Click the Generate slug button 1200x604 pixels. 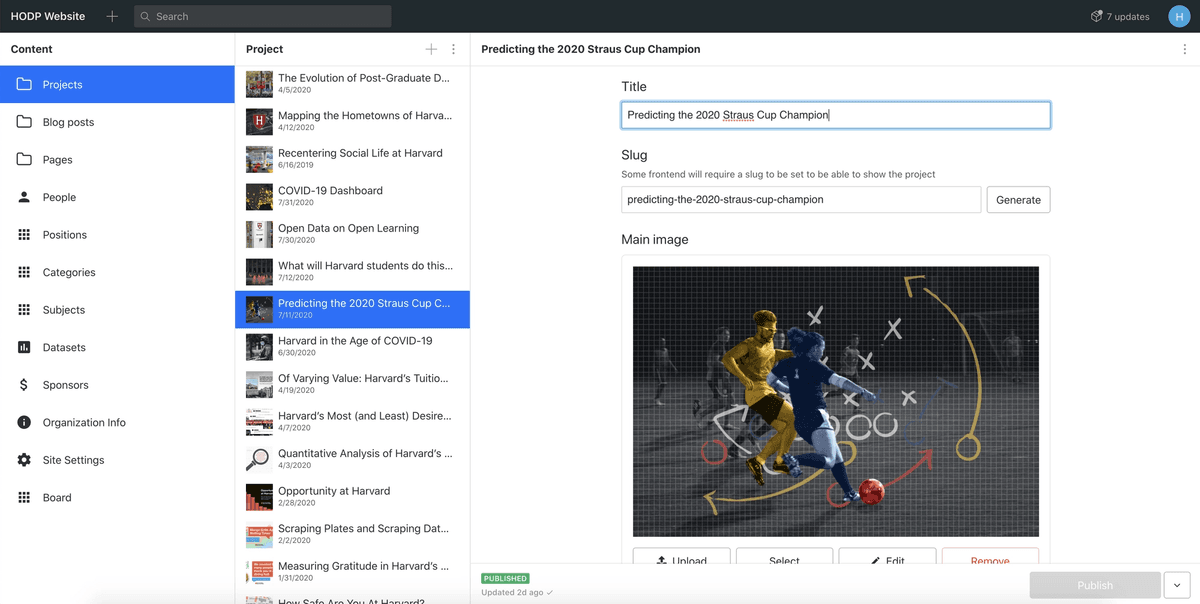click(1018, 199)
